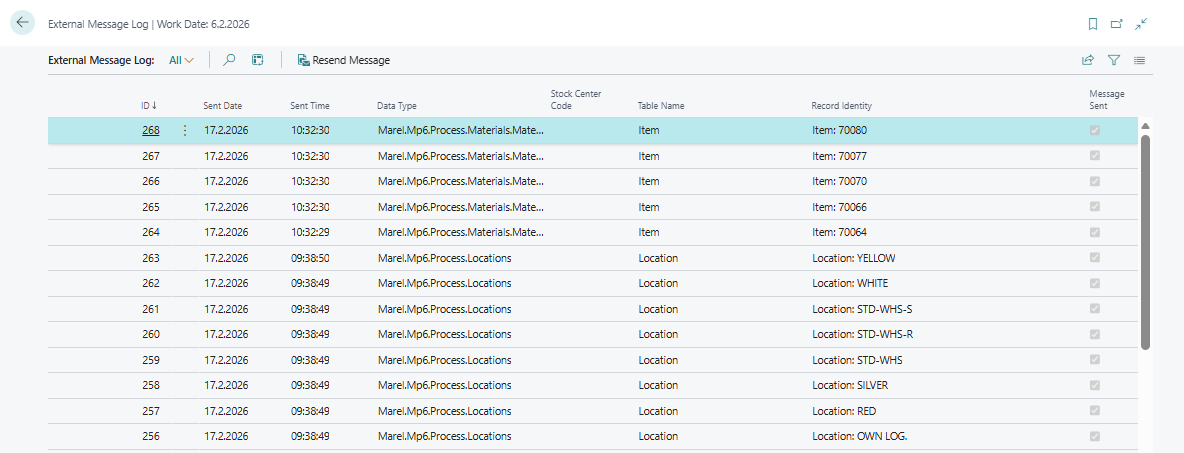Click the share icon in toolbar
Image resolution: width=1184 pixels, height=453 pixels.
click(x=1088, y=60)
